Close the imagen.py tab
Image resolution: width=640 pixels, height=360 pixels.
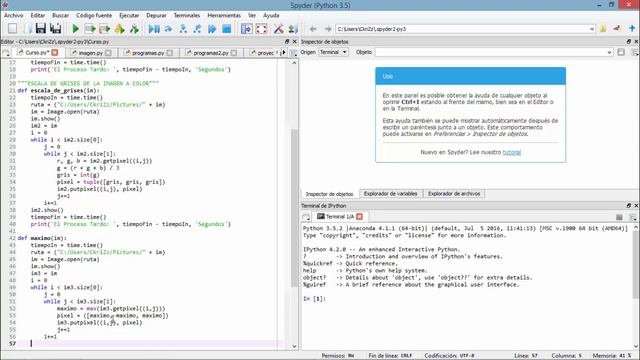pyautogui.click(x=108, y=53)
